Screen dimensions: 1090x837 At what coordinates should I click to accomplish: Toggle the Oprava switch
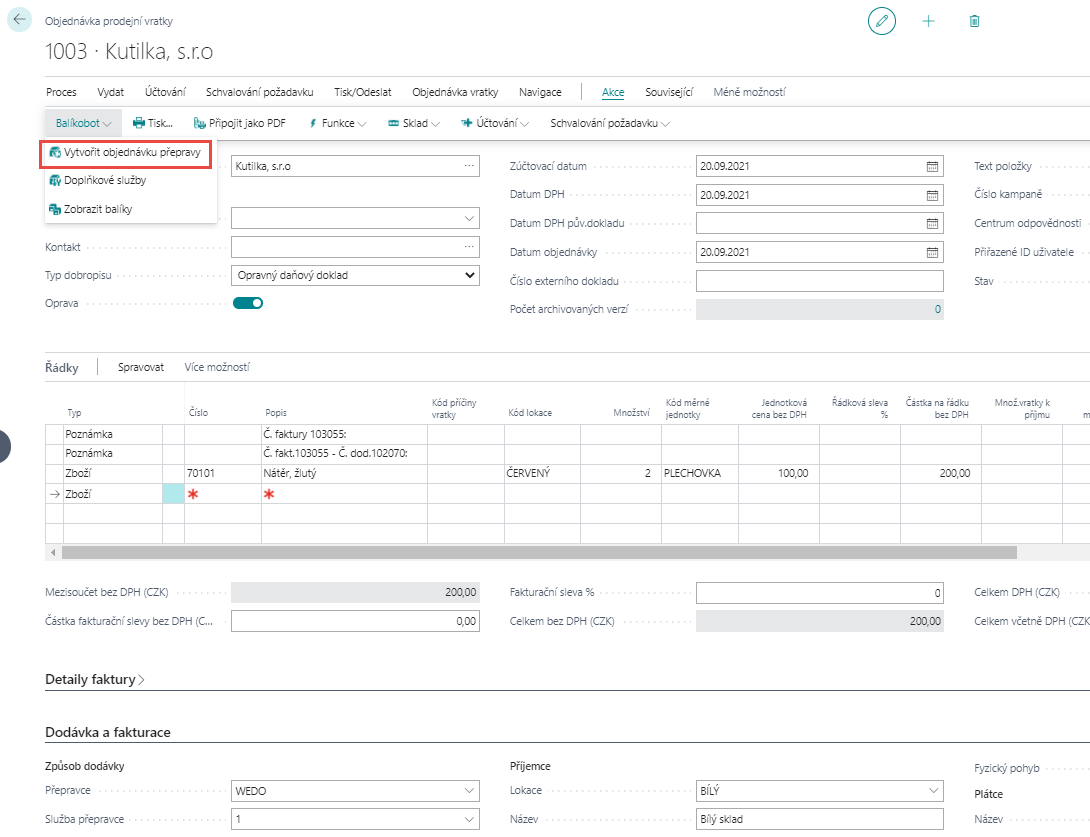(x=248, y=303)
